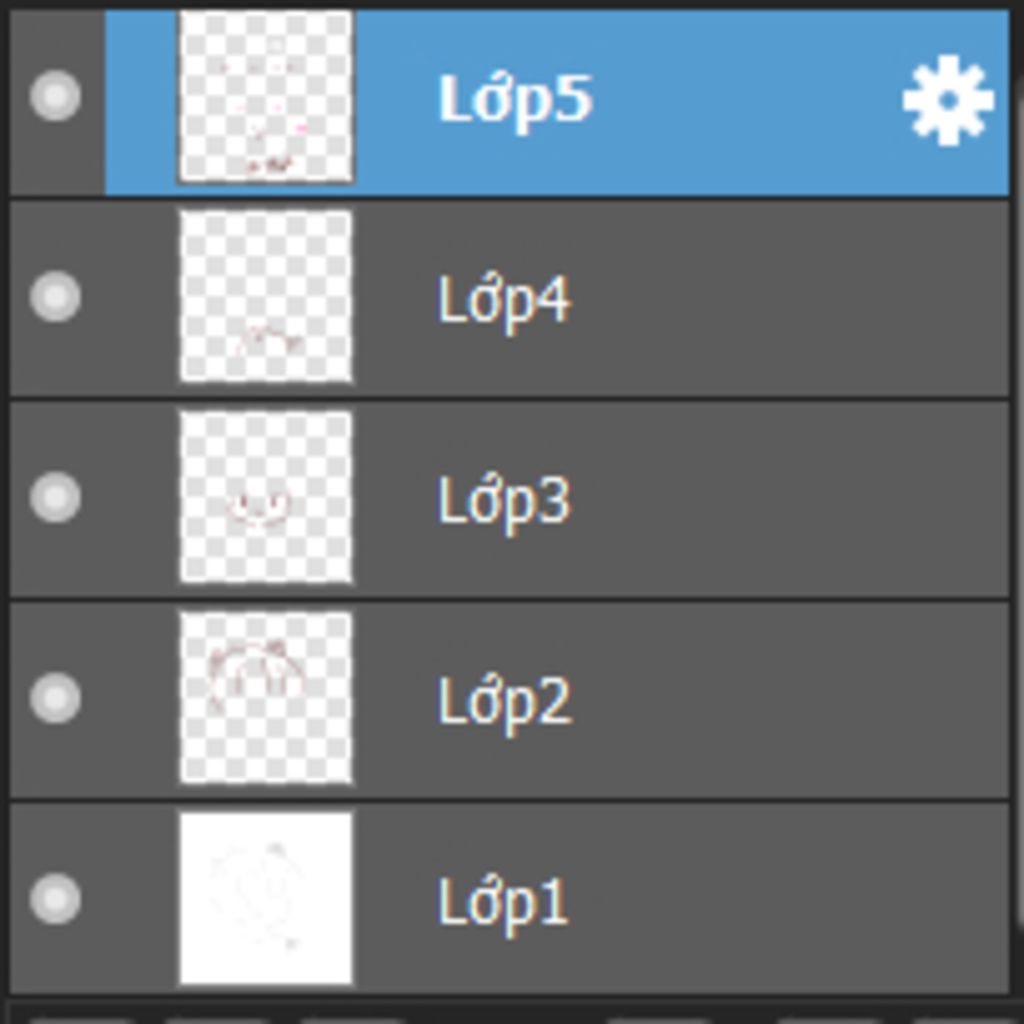Click the Lớp5 layer name text
Viewport: 1024px width, 1024px height.
click(515, 100)
